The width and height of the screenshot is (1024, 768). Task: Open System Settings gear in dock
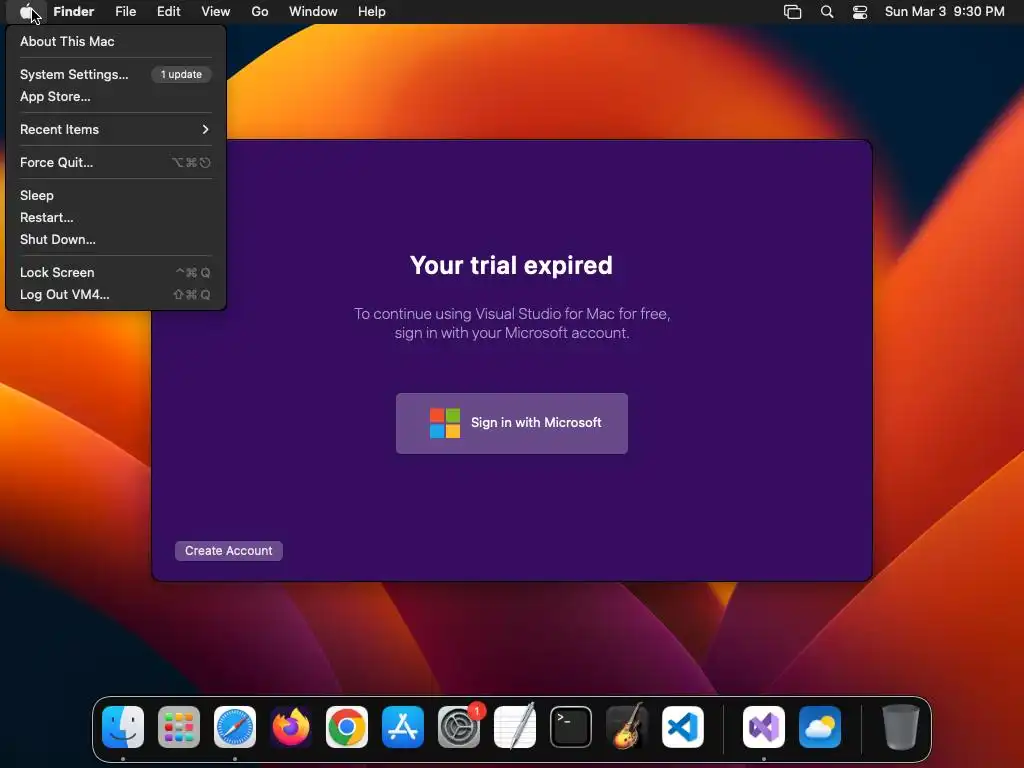pos(458,727)
